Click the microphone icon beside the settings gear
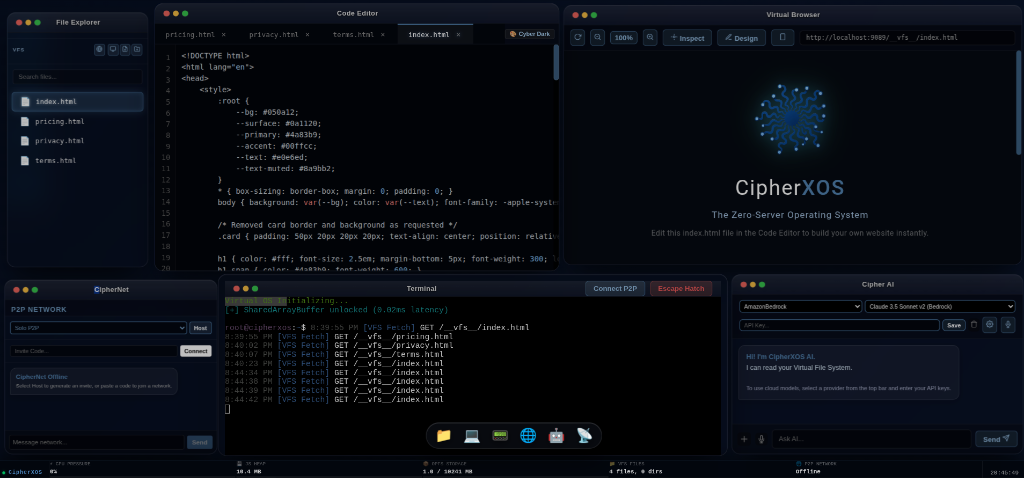Screen dimensions: 1024x478 tap(1008, 325)
